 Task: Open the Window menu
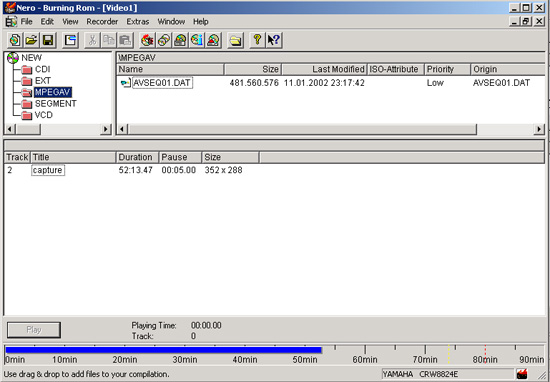[171, 22]
